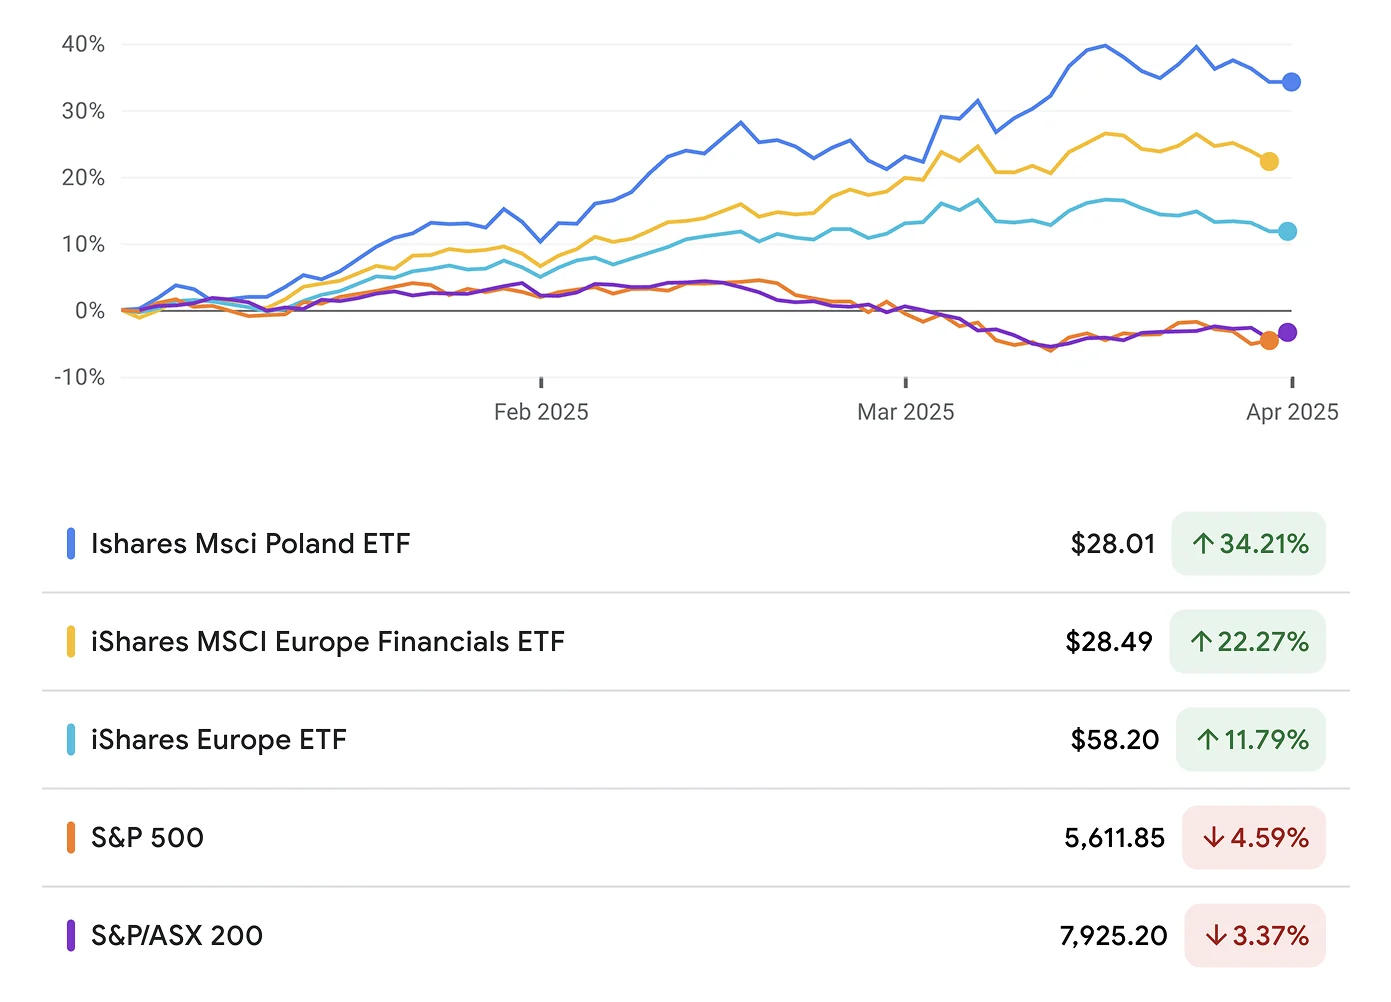1391x1002 pixels.
Task: Open the S&P 500 index entry
Action: [147, 838]
